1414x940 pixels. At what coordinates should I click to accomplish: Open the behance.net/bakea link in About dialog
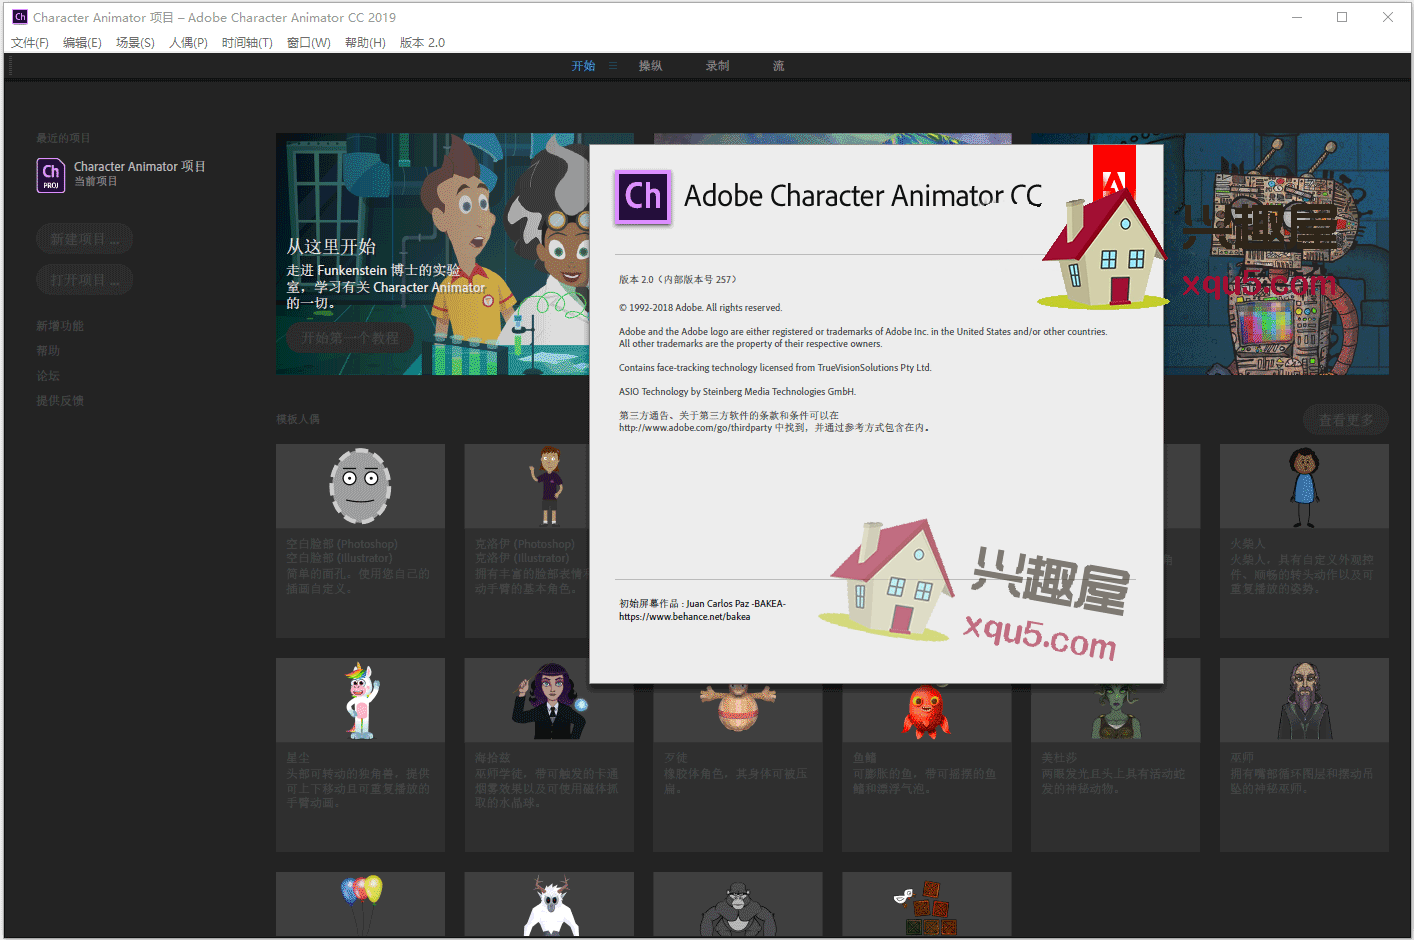pos(684,617)
